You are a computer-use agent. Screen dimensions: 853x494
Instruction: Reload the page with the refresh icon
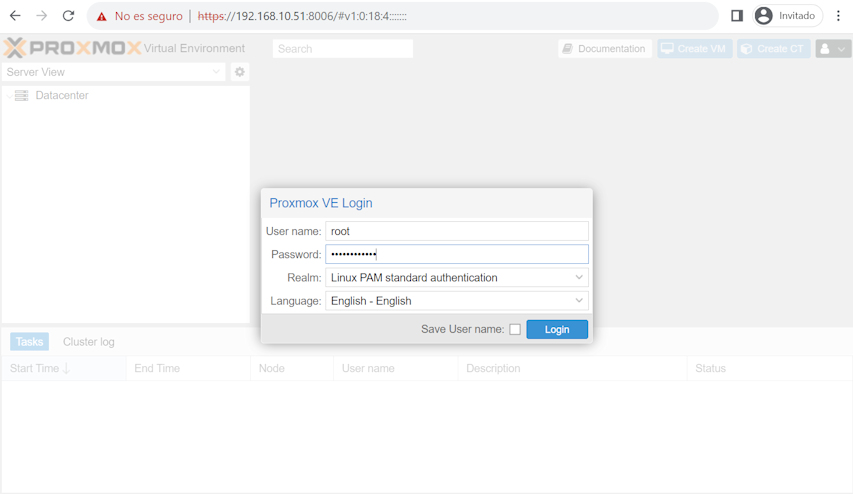68,16
